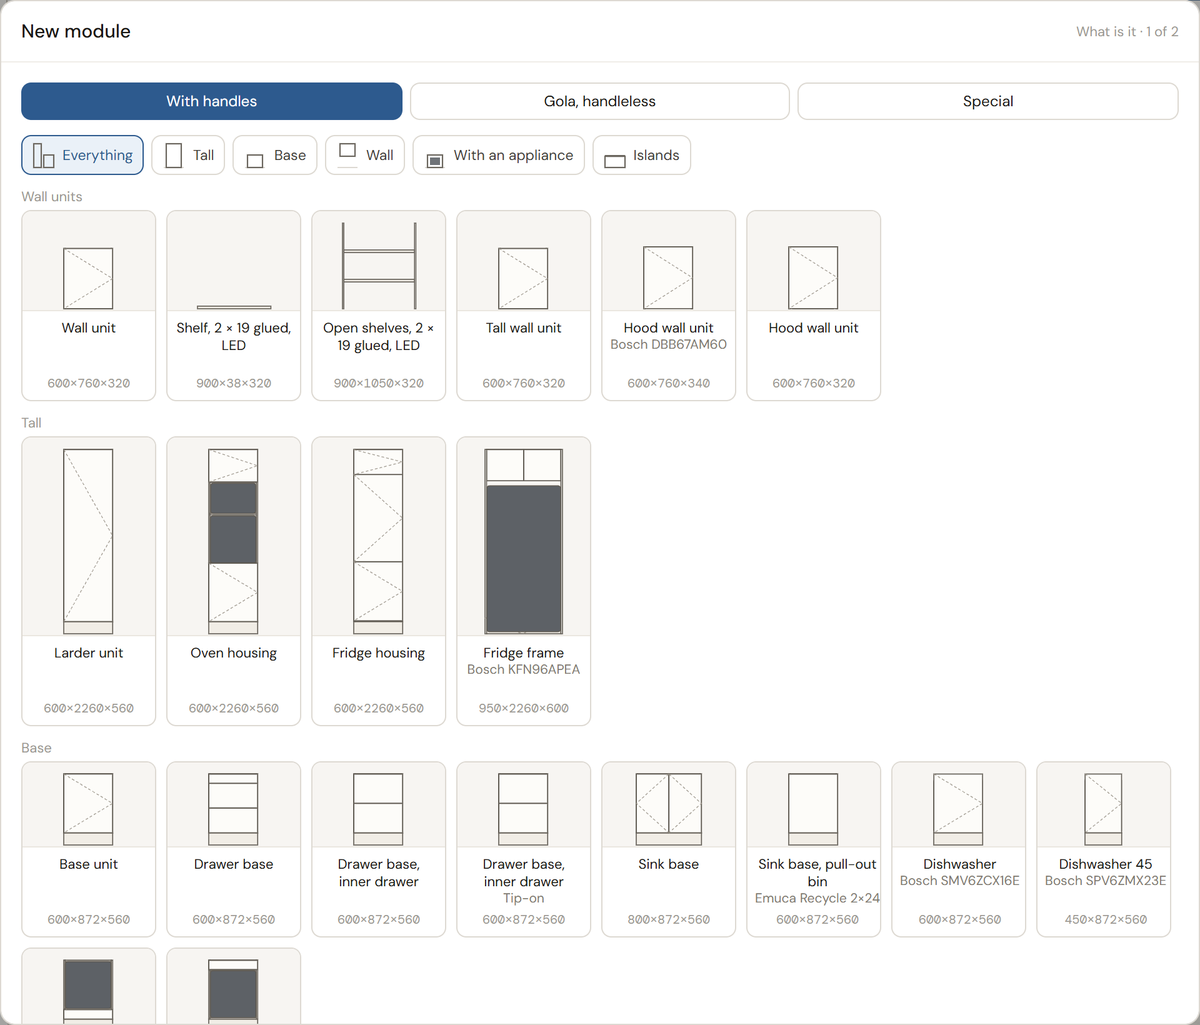Viewport: 1200px width, 1025px height.
Task: Choose the Oven housing module drawing
Action: 233,541
